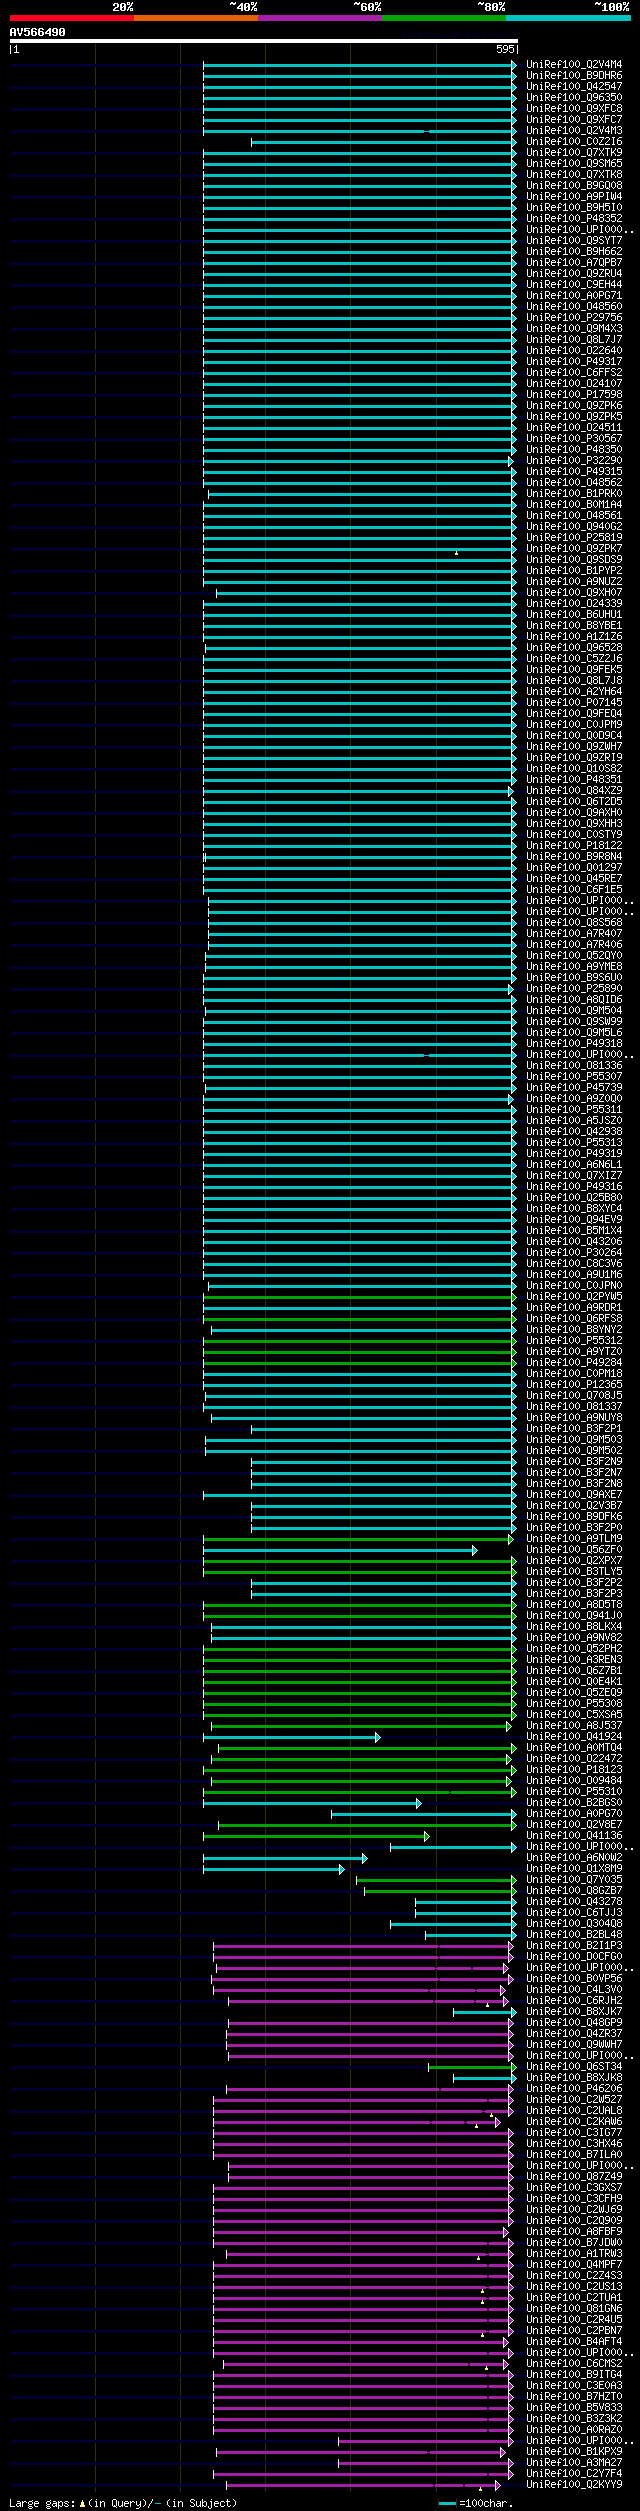The height and width of the screenshot is (2511, 640).
Task: Click the purple identity legend segment
Action: pos(319,18)
